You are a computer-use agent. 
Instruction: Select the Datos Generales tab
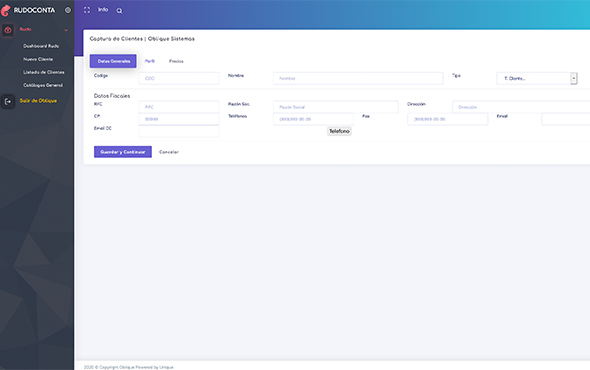(113, 61)
